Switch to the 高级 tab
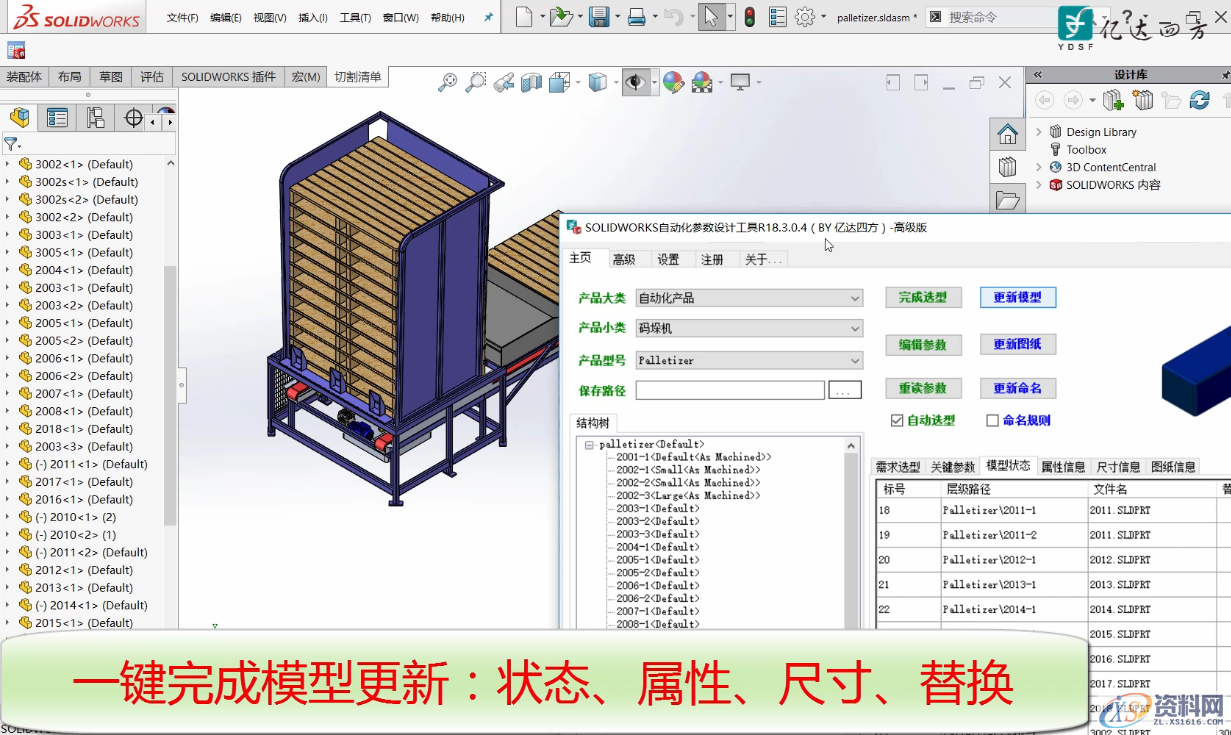 point(624,258)
